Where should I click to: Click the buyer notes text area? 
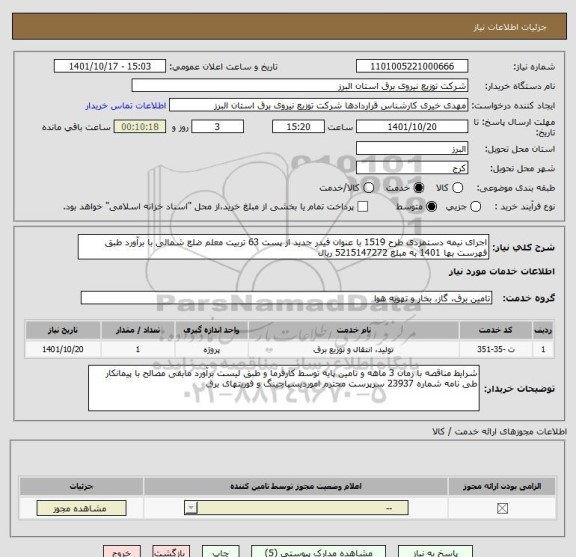pos(284,388)
